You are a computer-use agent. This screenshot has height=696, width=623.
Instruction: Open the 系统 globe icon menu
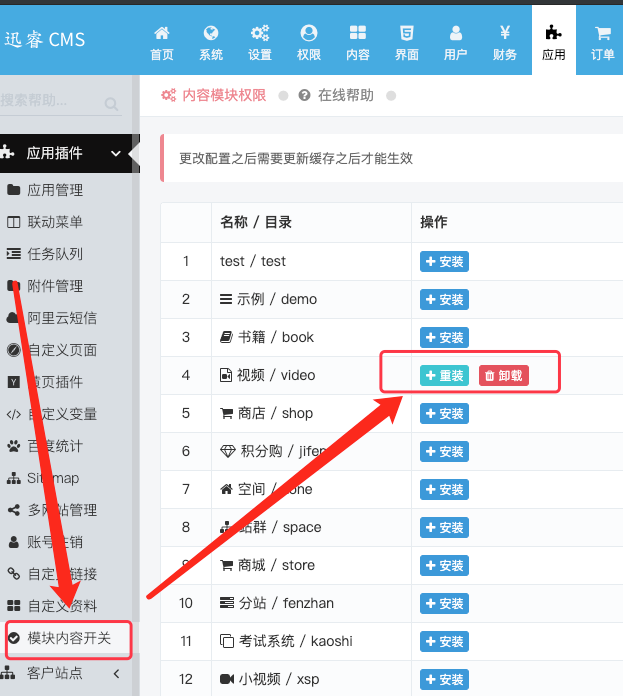click(211, 43)
